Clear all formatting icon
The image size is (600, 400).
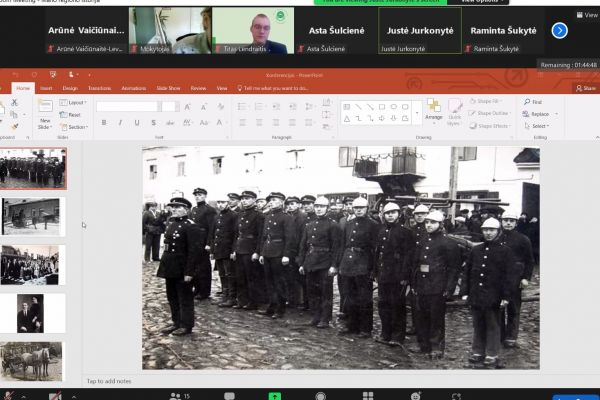point(220,107)
